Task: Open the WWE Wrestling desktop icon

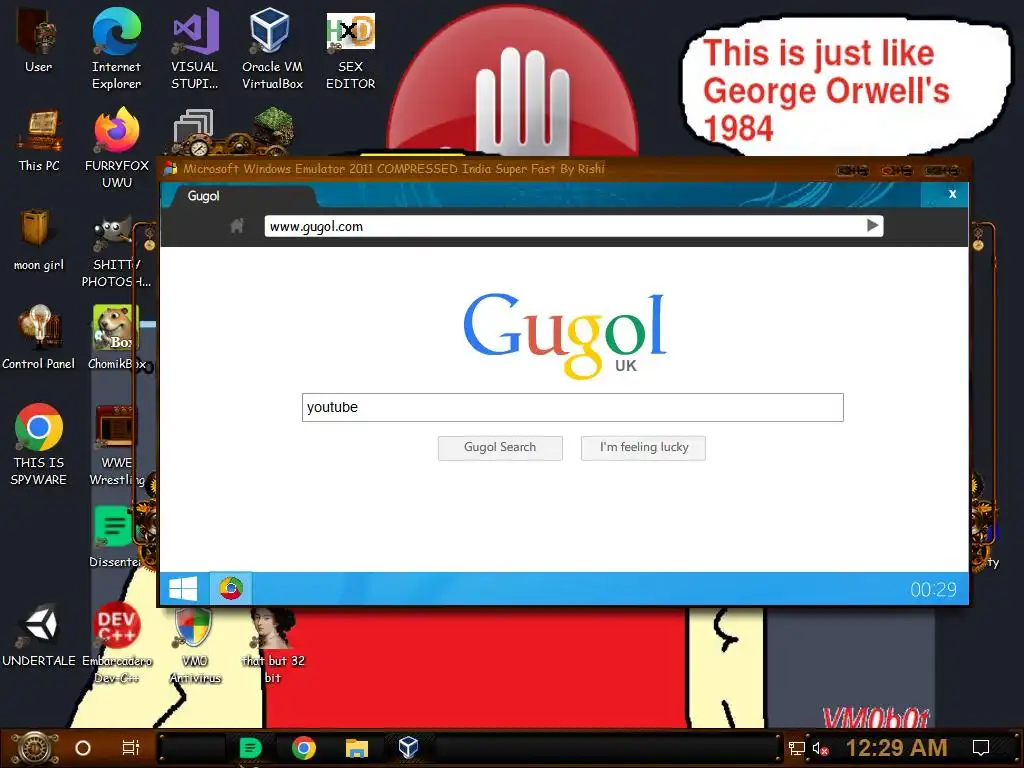Action: (x=116, y=444)
